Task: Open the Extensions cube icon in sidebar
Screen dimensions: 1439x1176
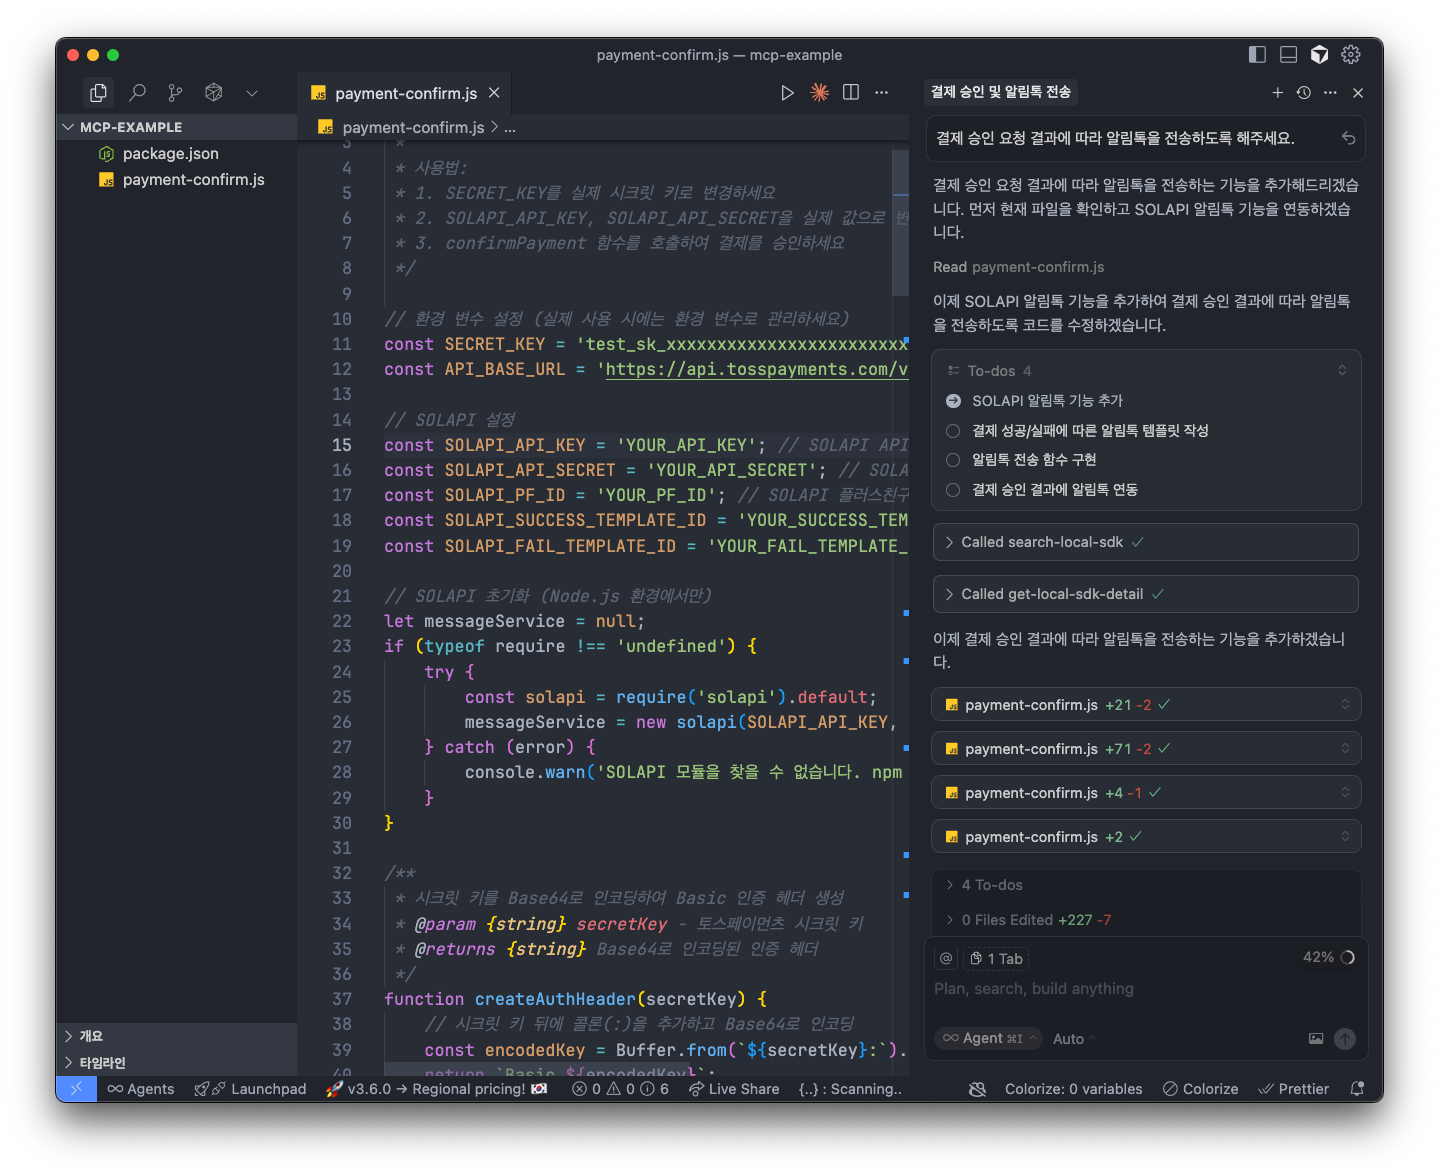Action: (213, 93)
